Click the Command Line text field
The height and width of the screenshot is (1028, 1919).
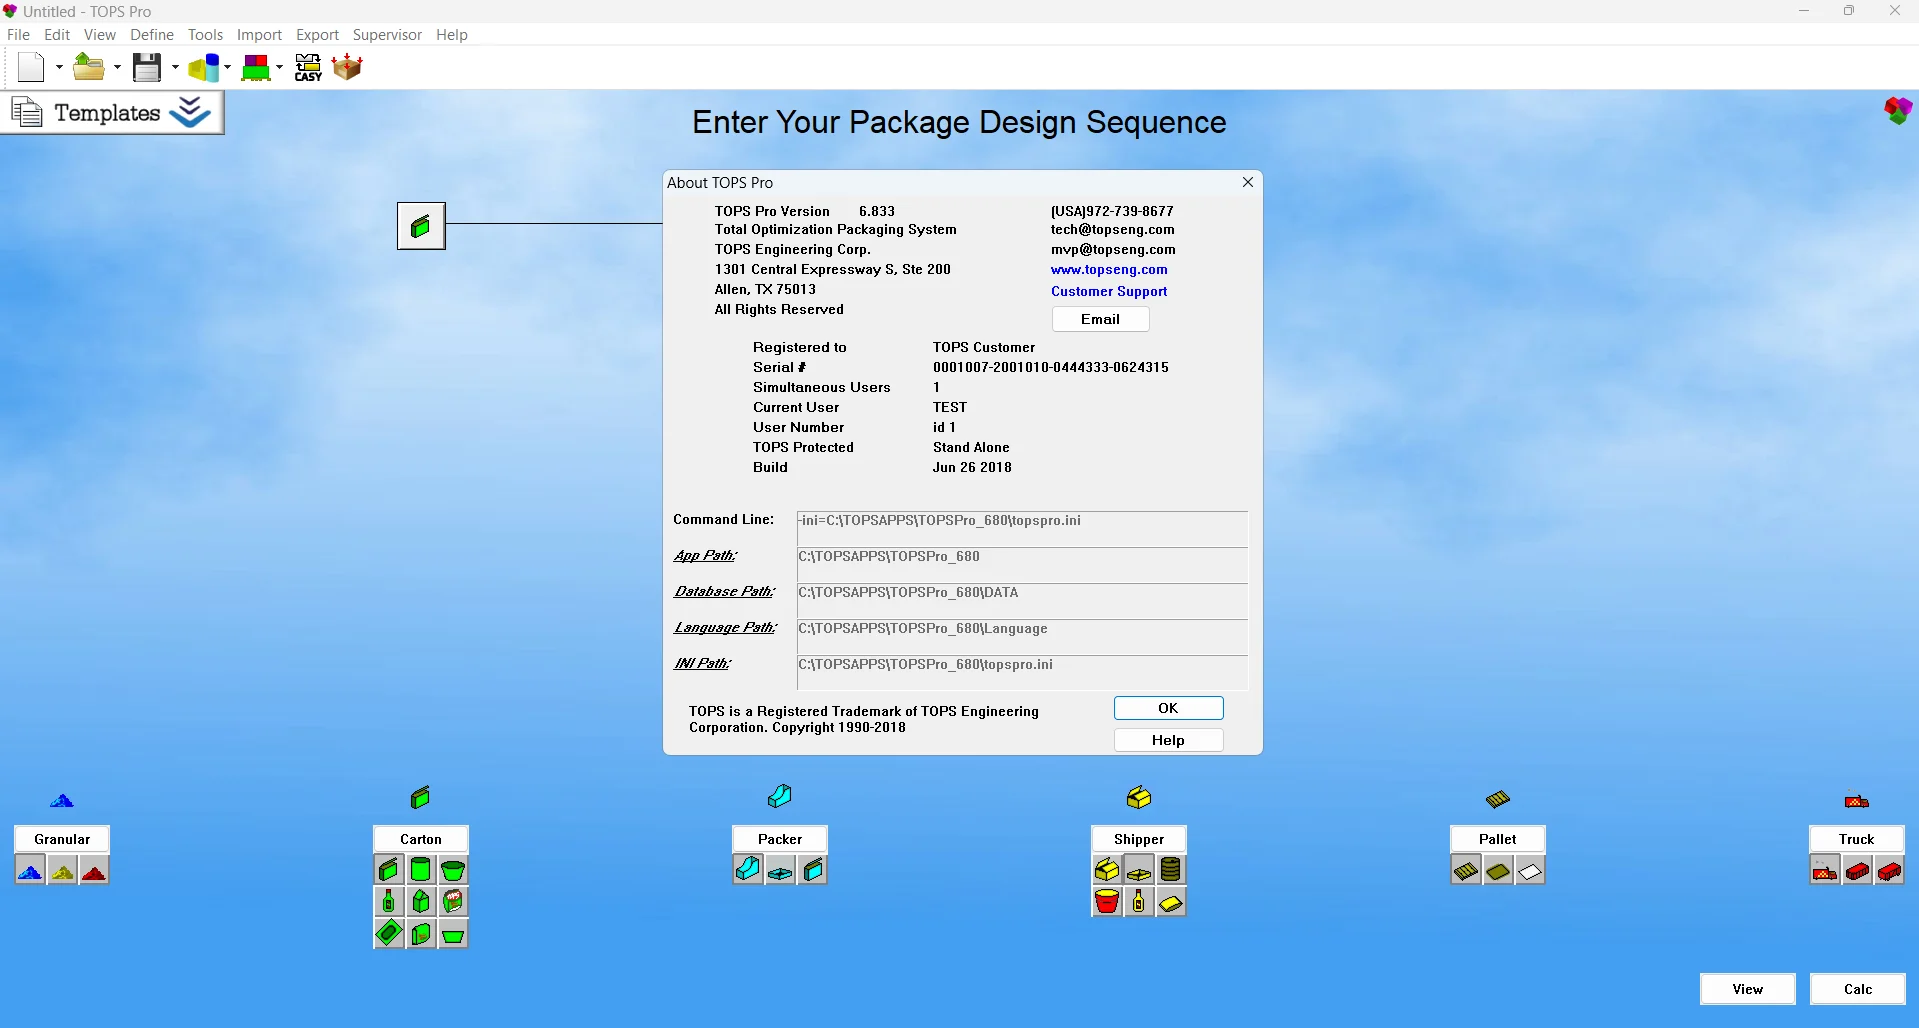(x=1022, y=529)
